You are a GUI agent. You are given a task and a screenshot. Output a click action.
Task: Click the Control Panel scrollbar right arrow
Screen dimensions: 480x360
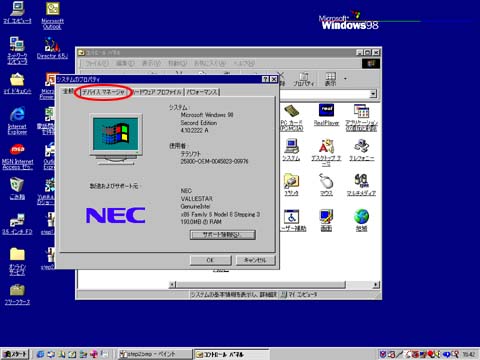[376, 285]
